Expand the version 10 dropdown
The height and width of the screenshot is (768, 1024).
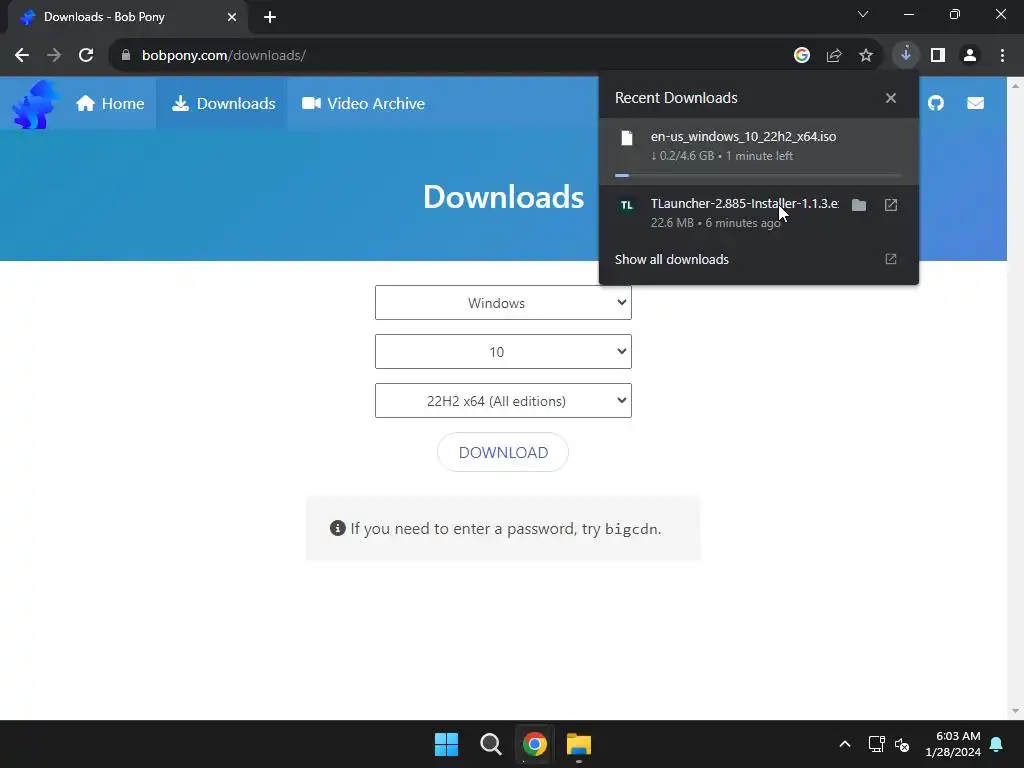click(503, 351)
